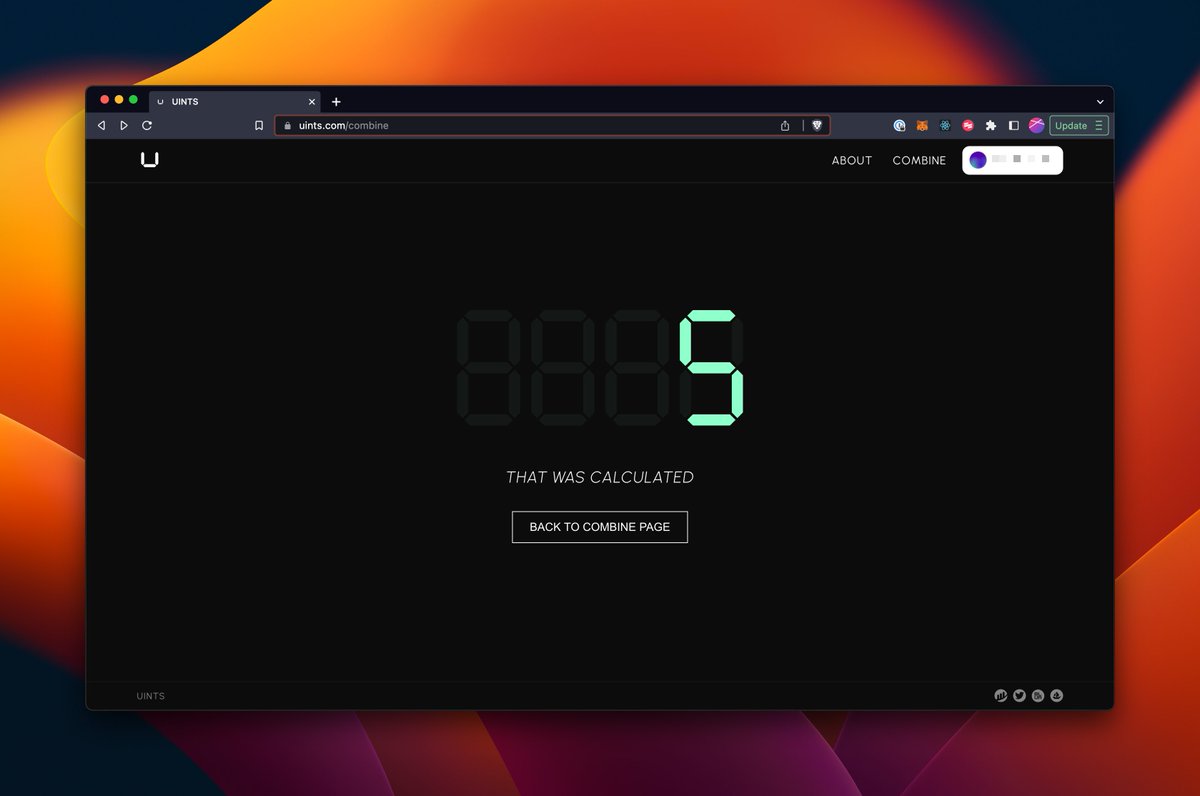Open the browser hamburger menu

click(x=1099, y=126)
